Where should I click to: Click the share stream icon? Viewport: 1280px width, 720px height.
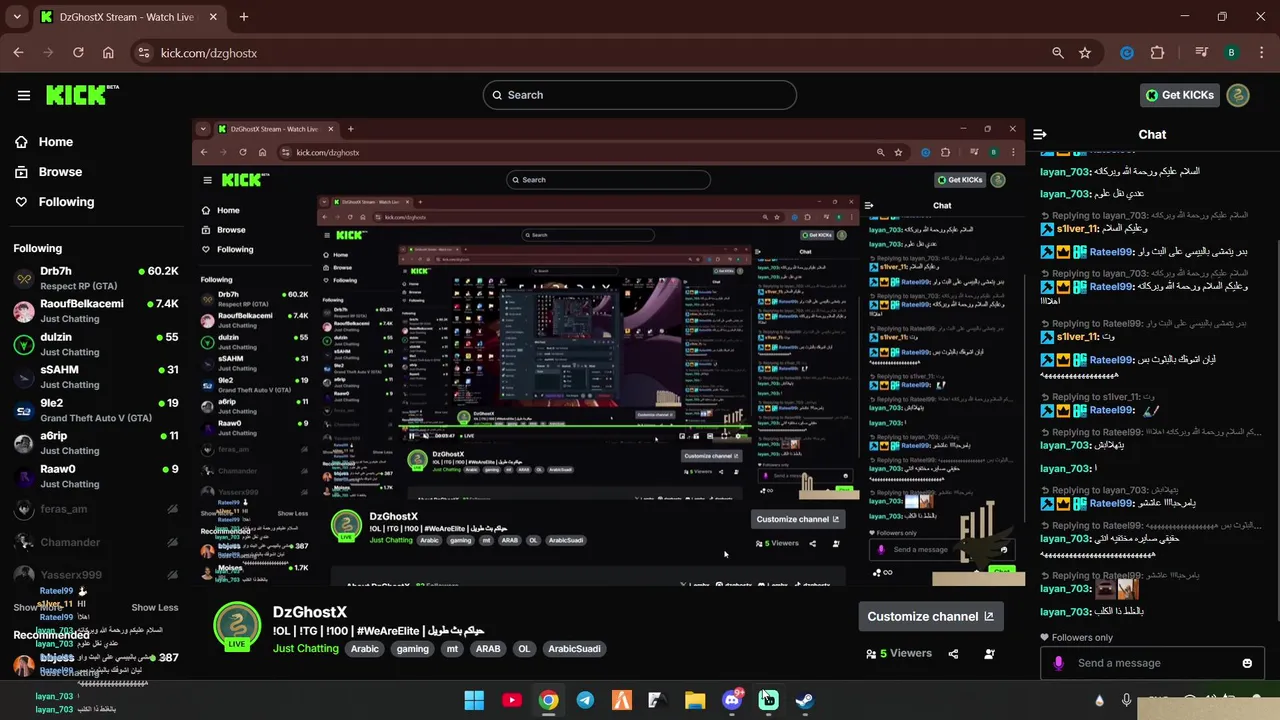click(953, 654)
